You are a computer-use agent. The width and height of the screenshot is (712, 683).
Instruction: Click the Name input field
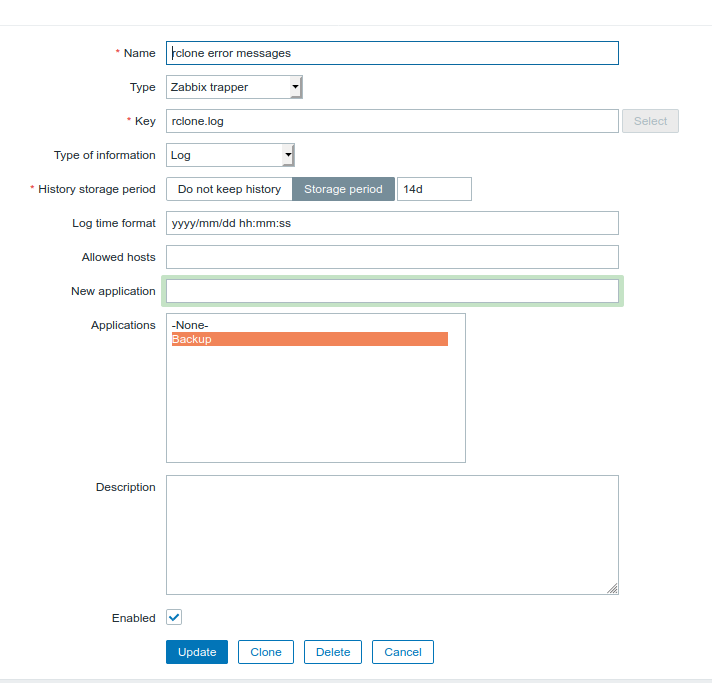click(392, 53)
